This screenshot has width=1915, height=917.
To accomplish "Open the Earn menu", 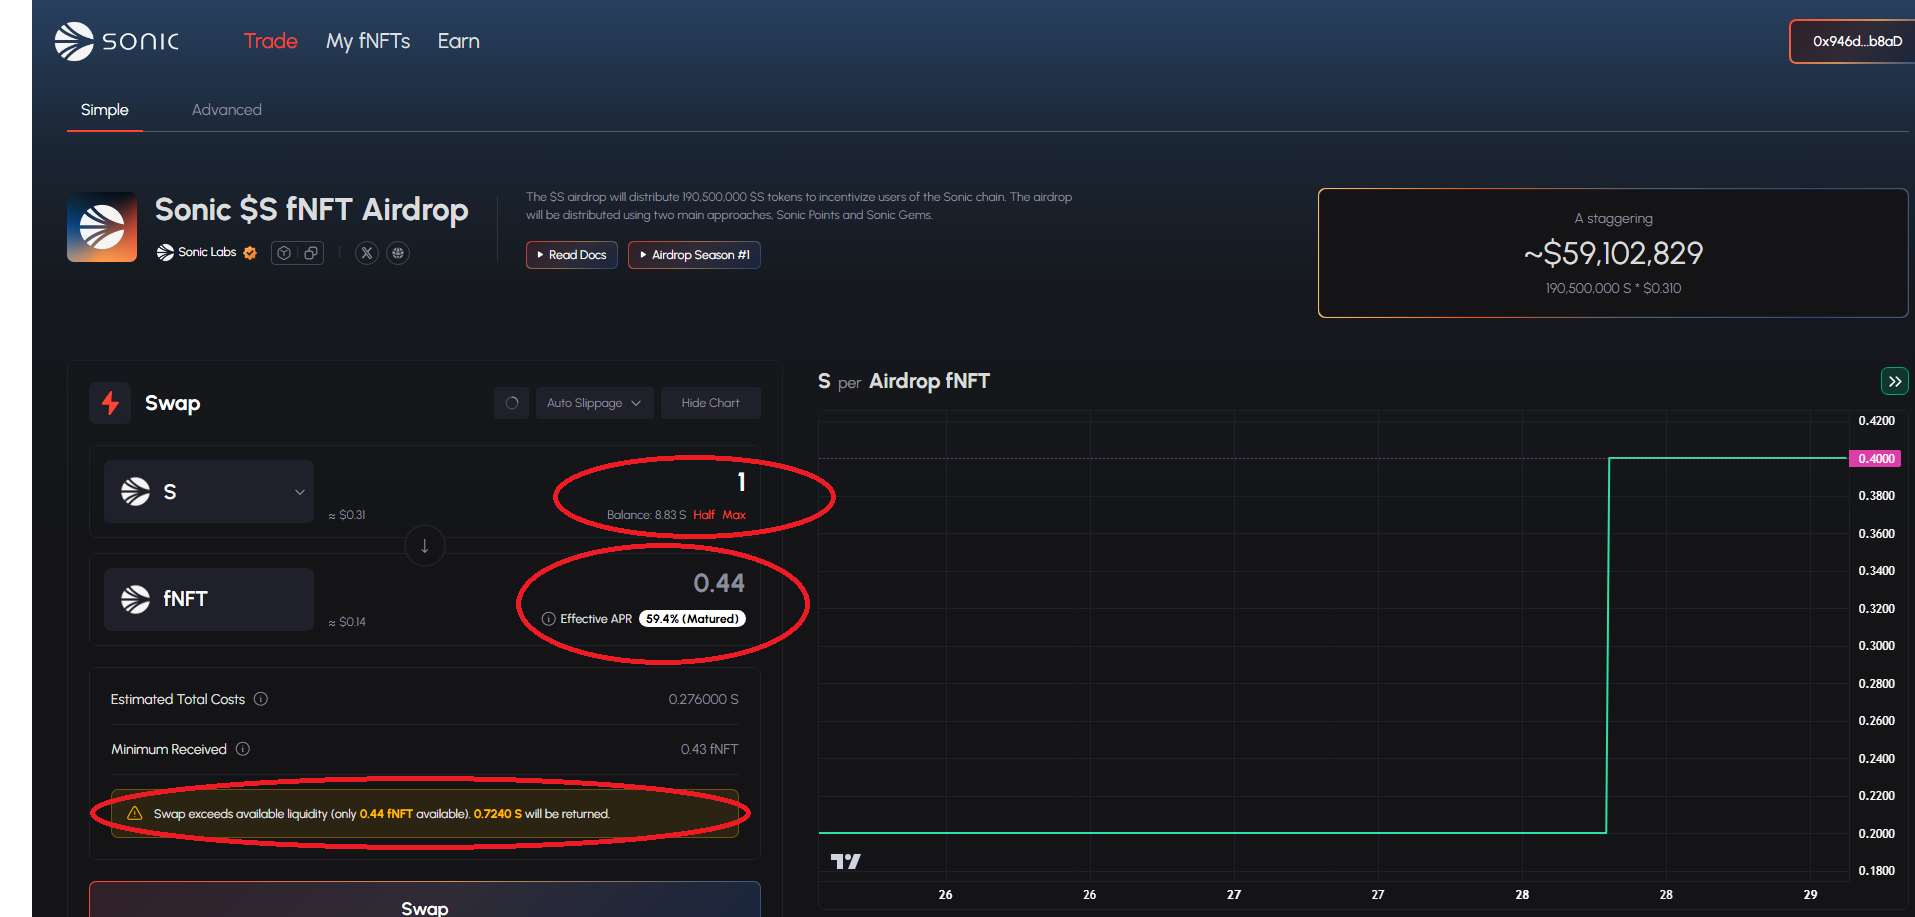I will point(458,41).
